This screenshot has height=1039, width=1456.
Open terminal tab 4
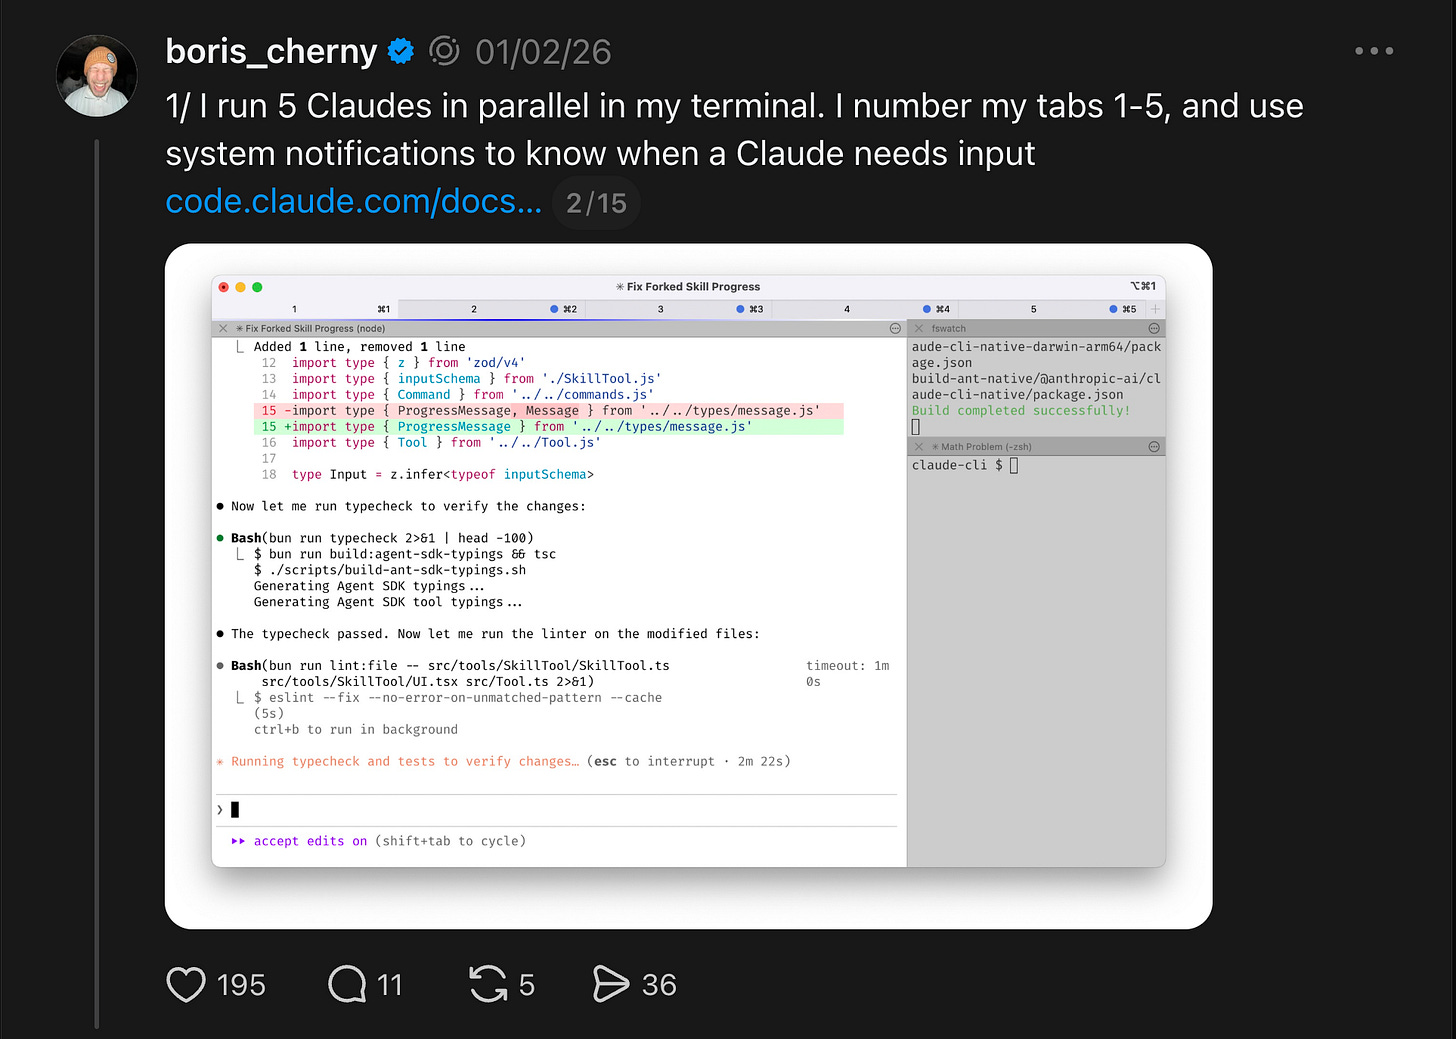tap(864, 309)
